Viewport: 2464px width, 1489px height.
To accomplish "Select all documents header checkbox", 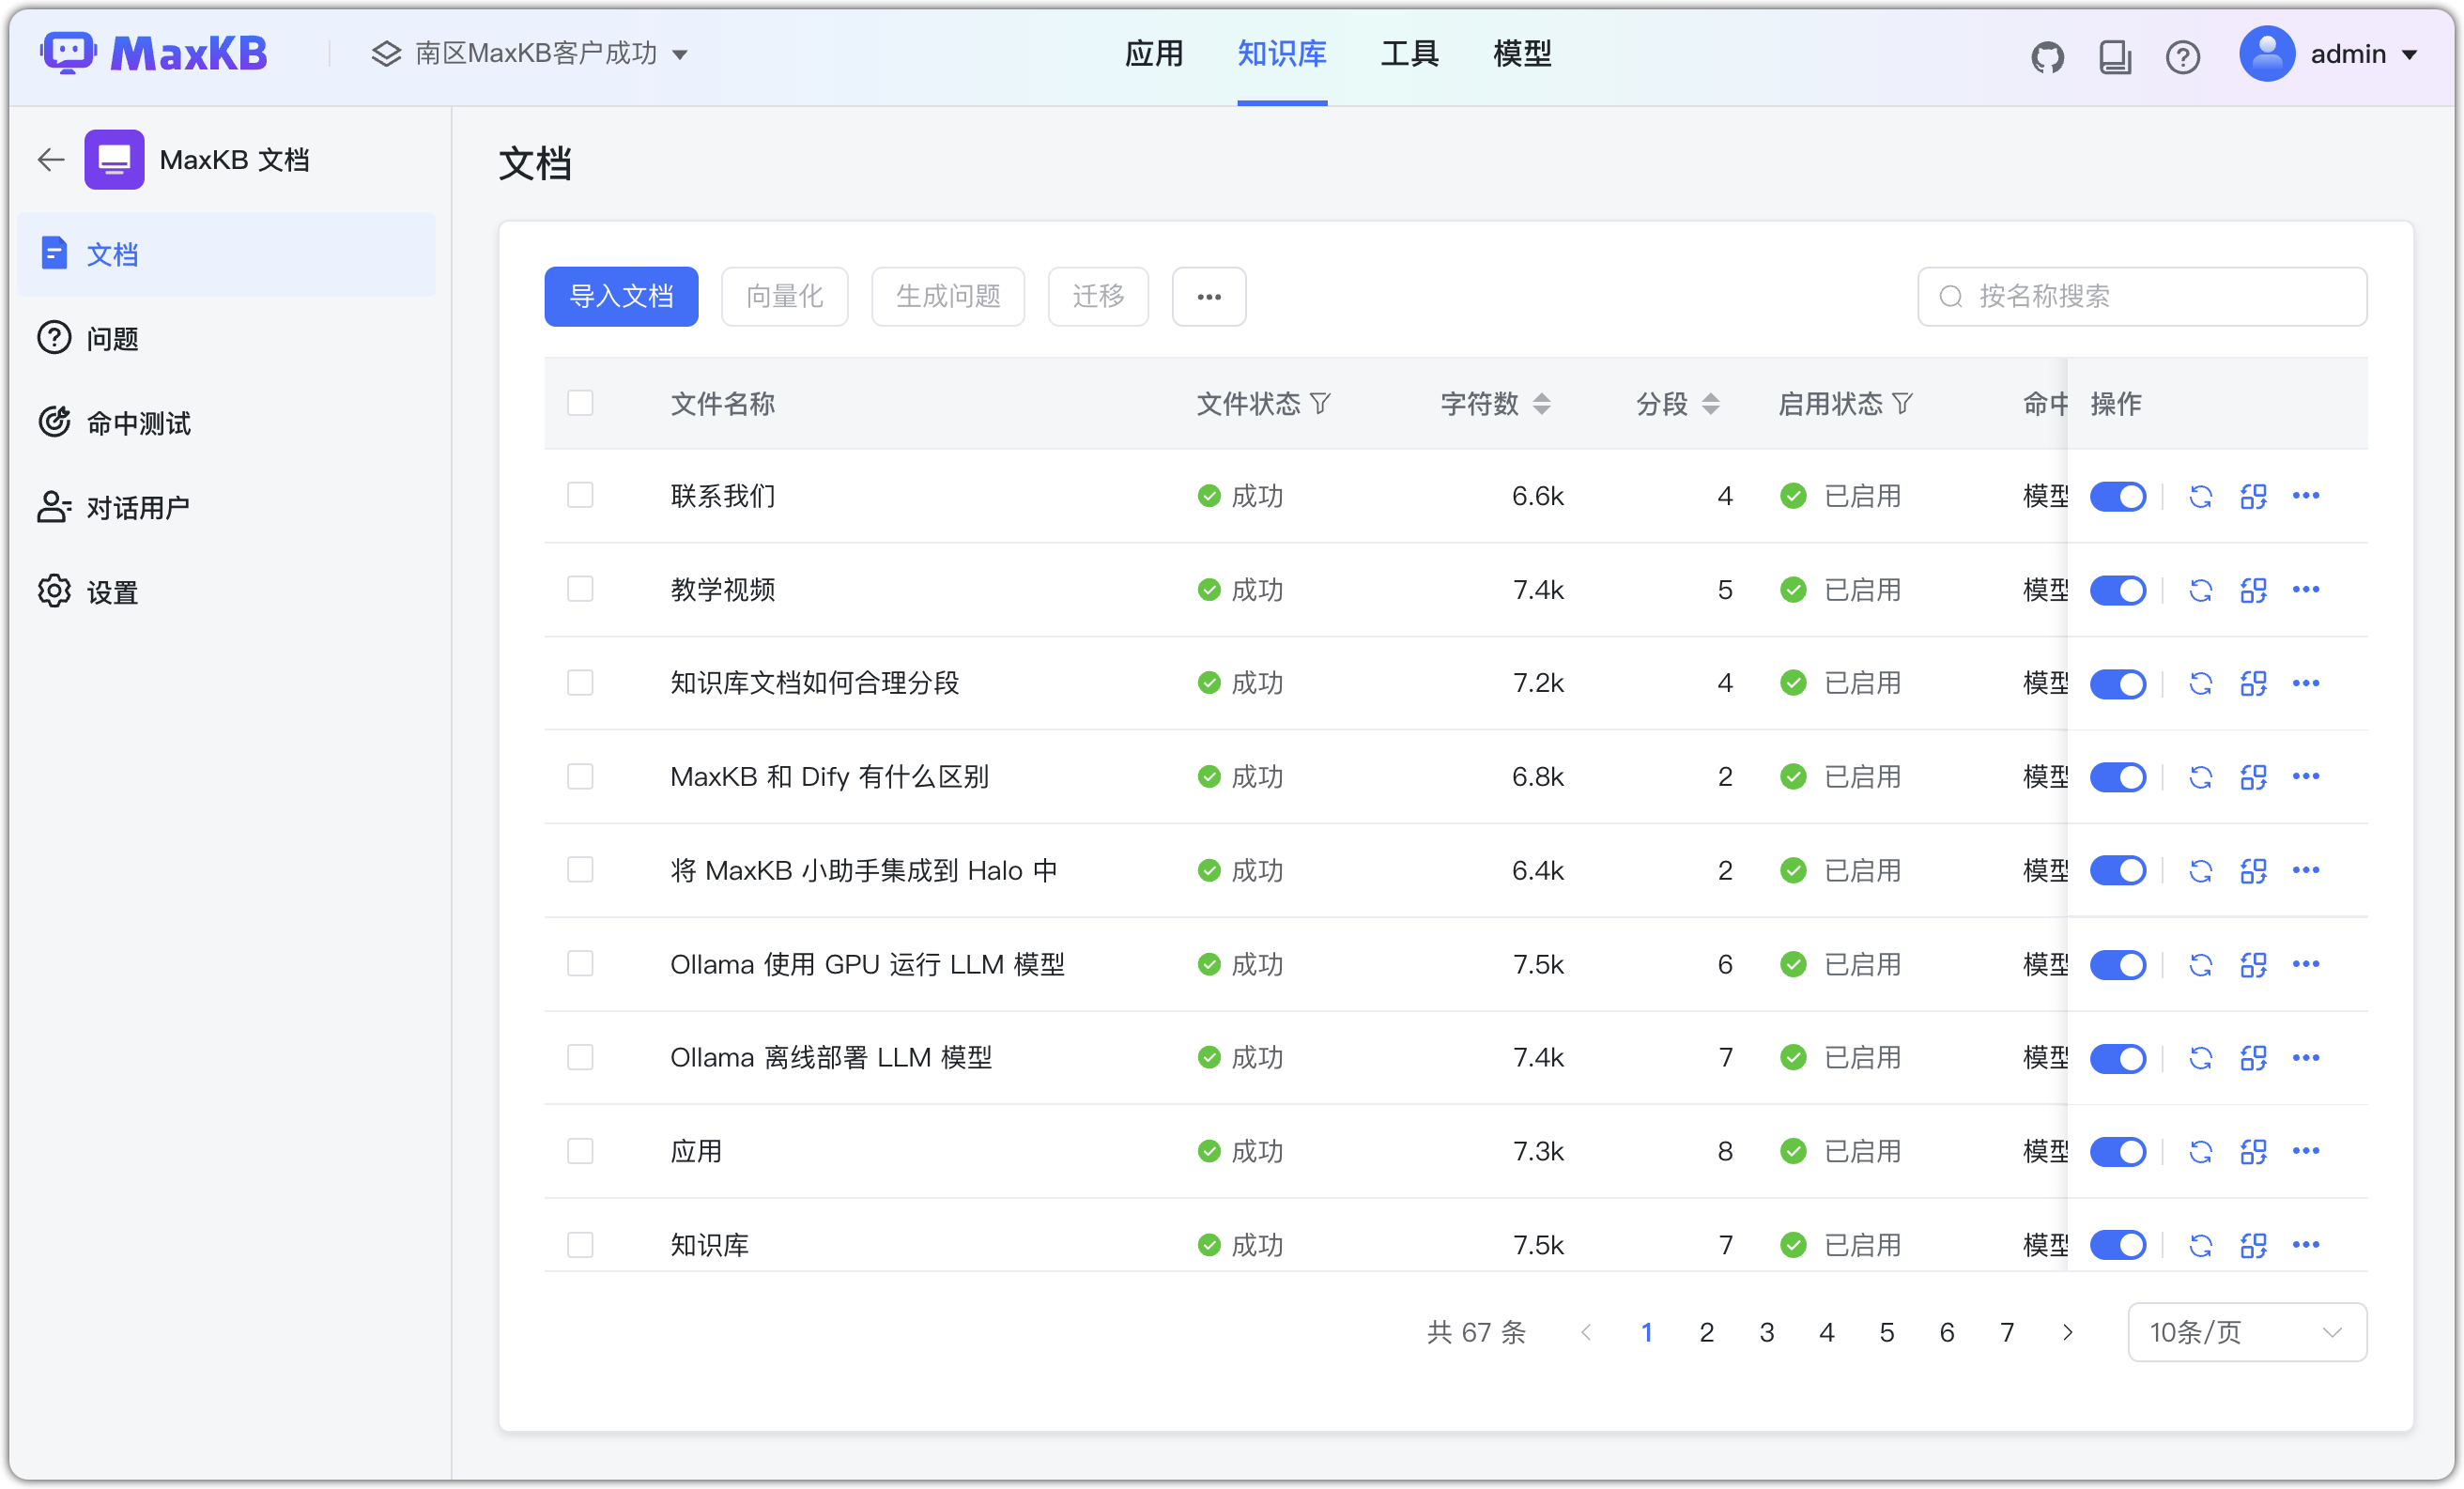I will (x=580, y=403).
